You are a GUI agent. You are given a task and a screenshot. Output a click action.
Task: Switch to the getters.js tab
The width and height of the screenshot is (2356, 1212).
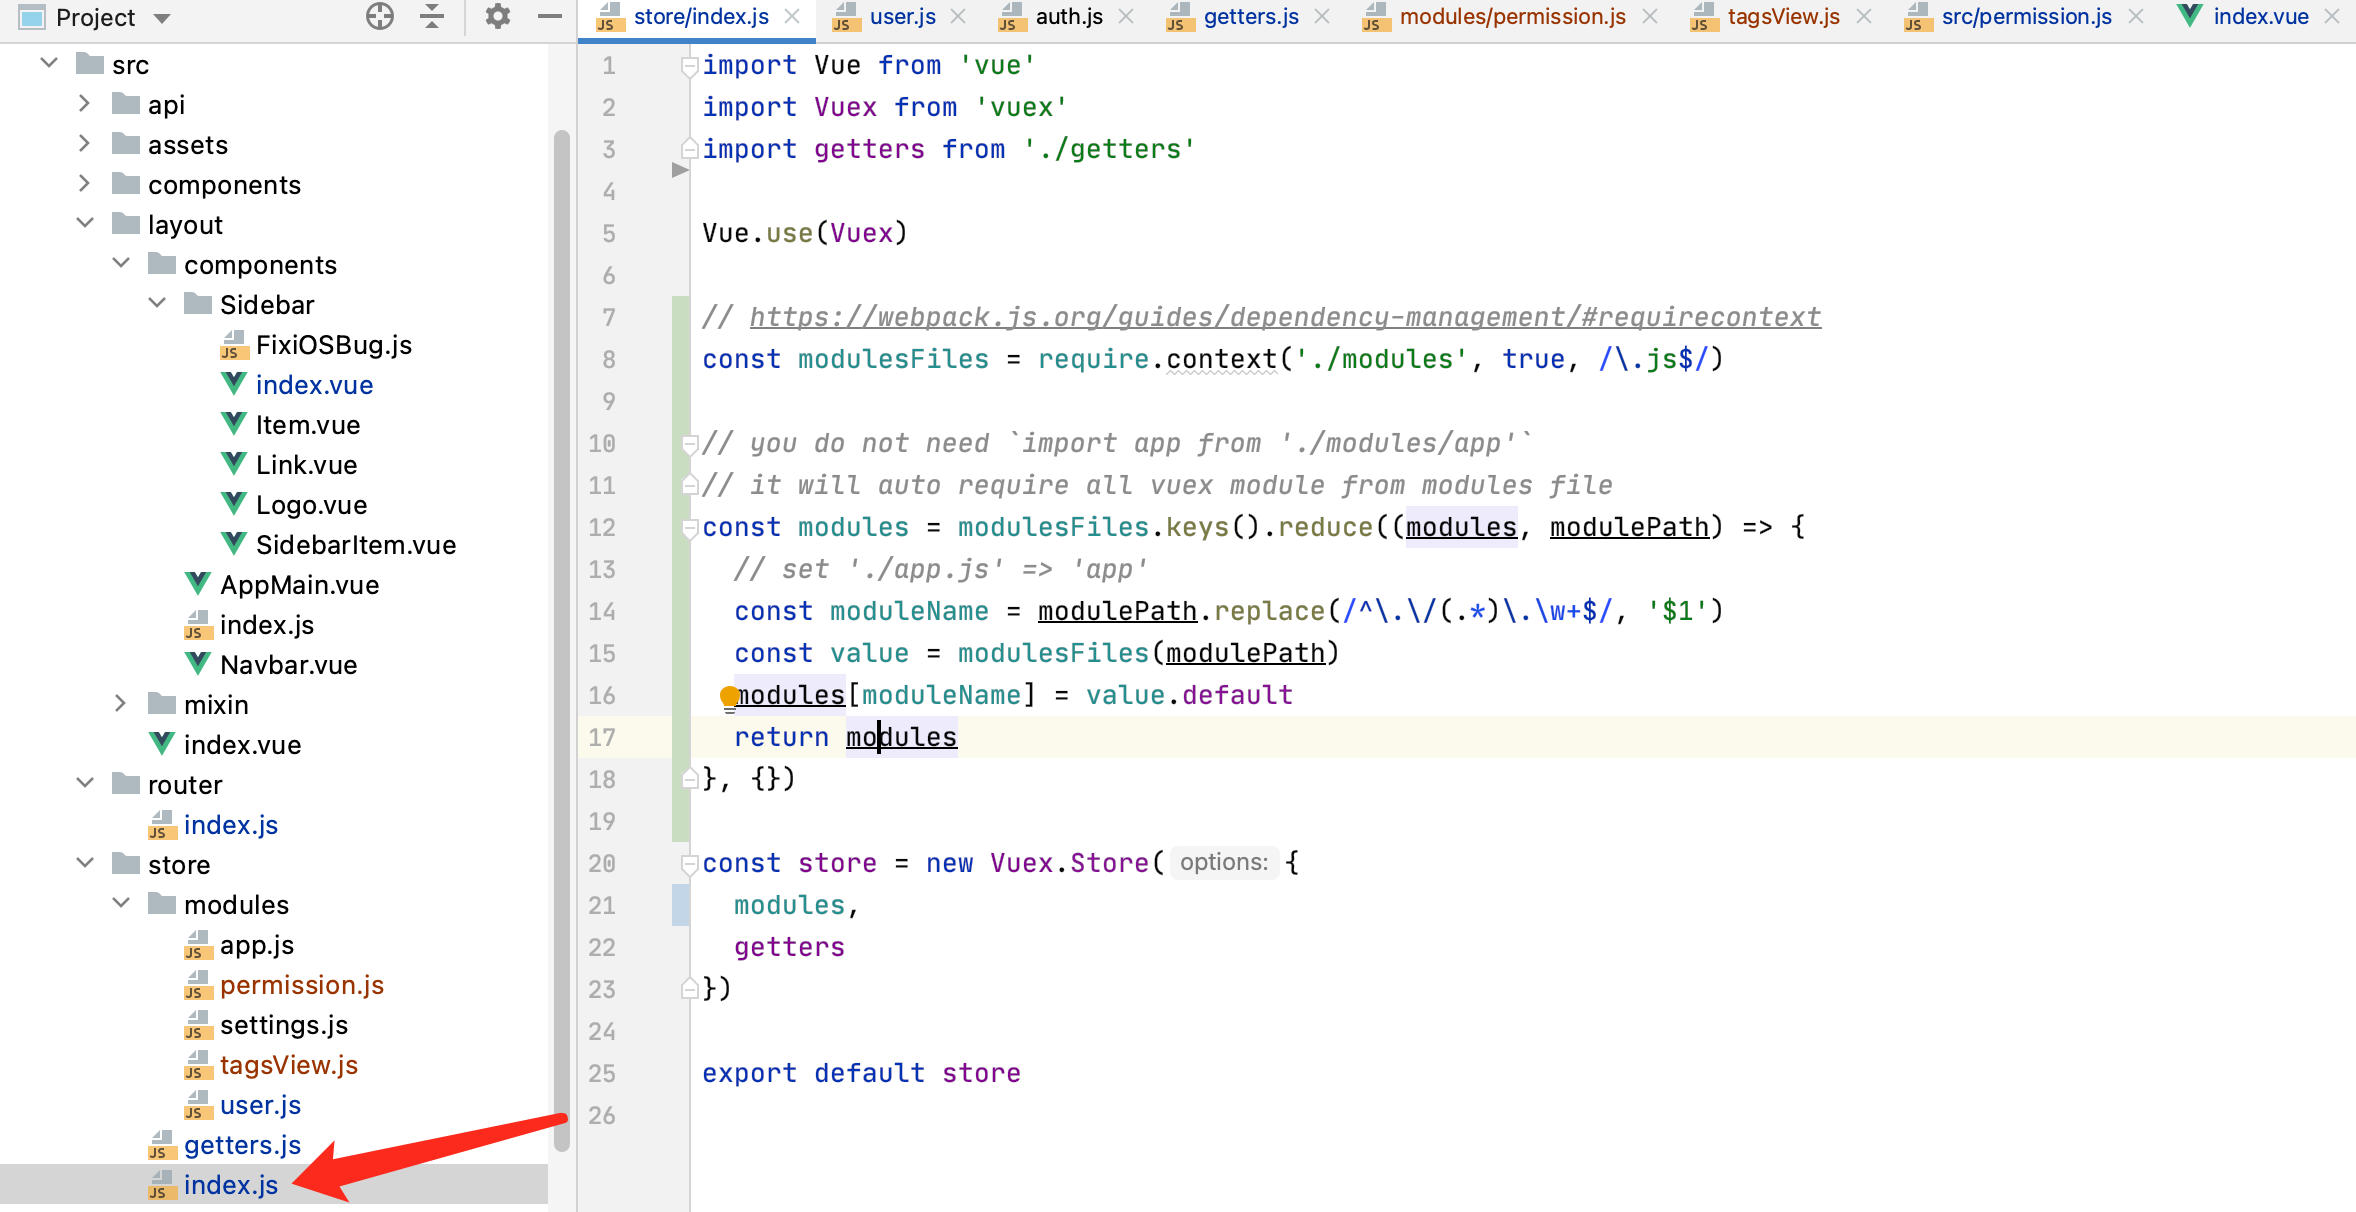[1251, 17]
